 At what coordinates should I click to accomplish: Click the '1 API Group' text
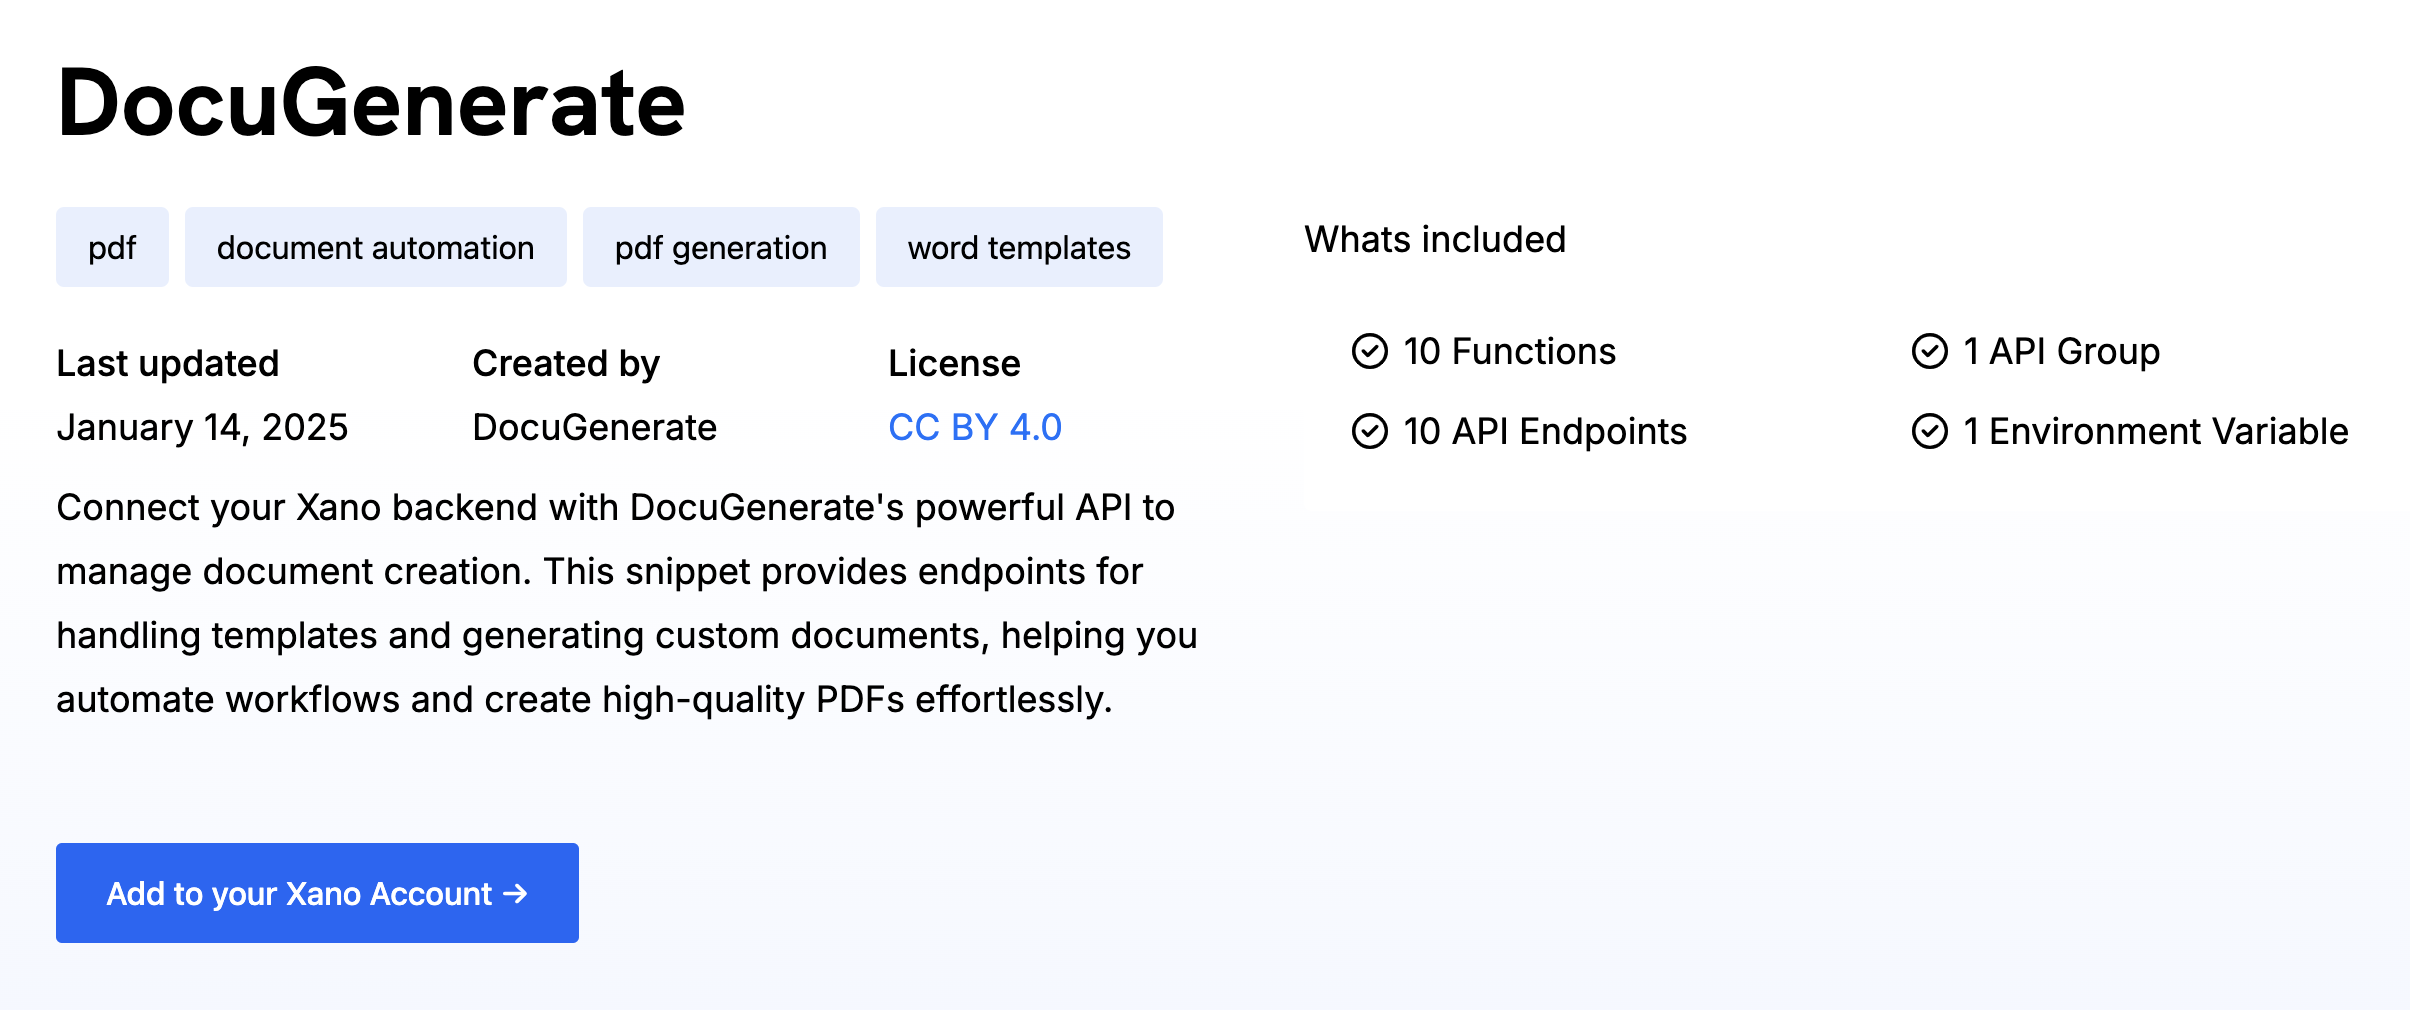[x=2061, y=351]
